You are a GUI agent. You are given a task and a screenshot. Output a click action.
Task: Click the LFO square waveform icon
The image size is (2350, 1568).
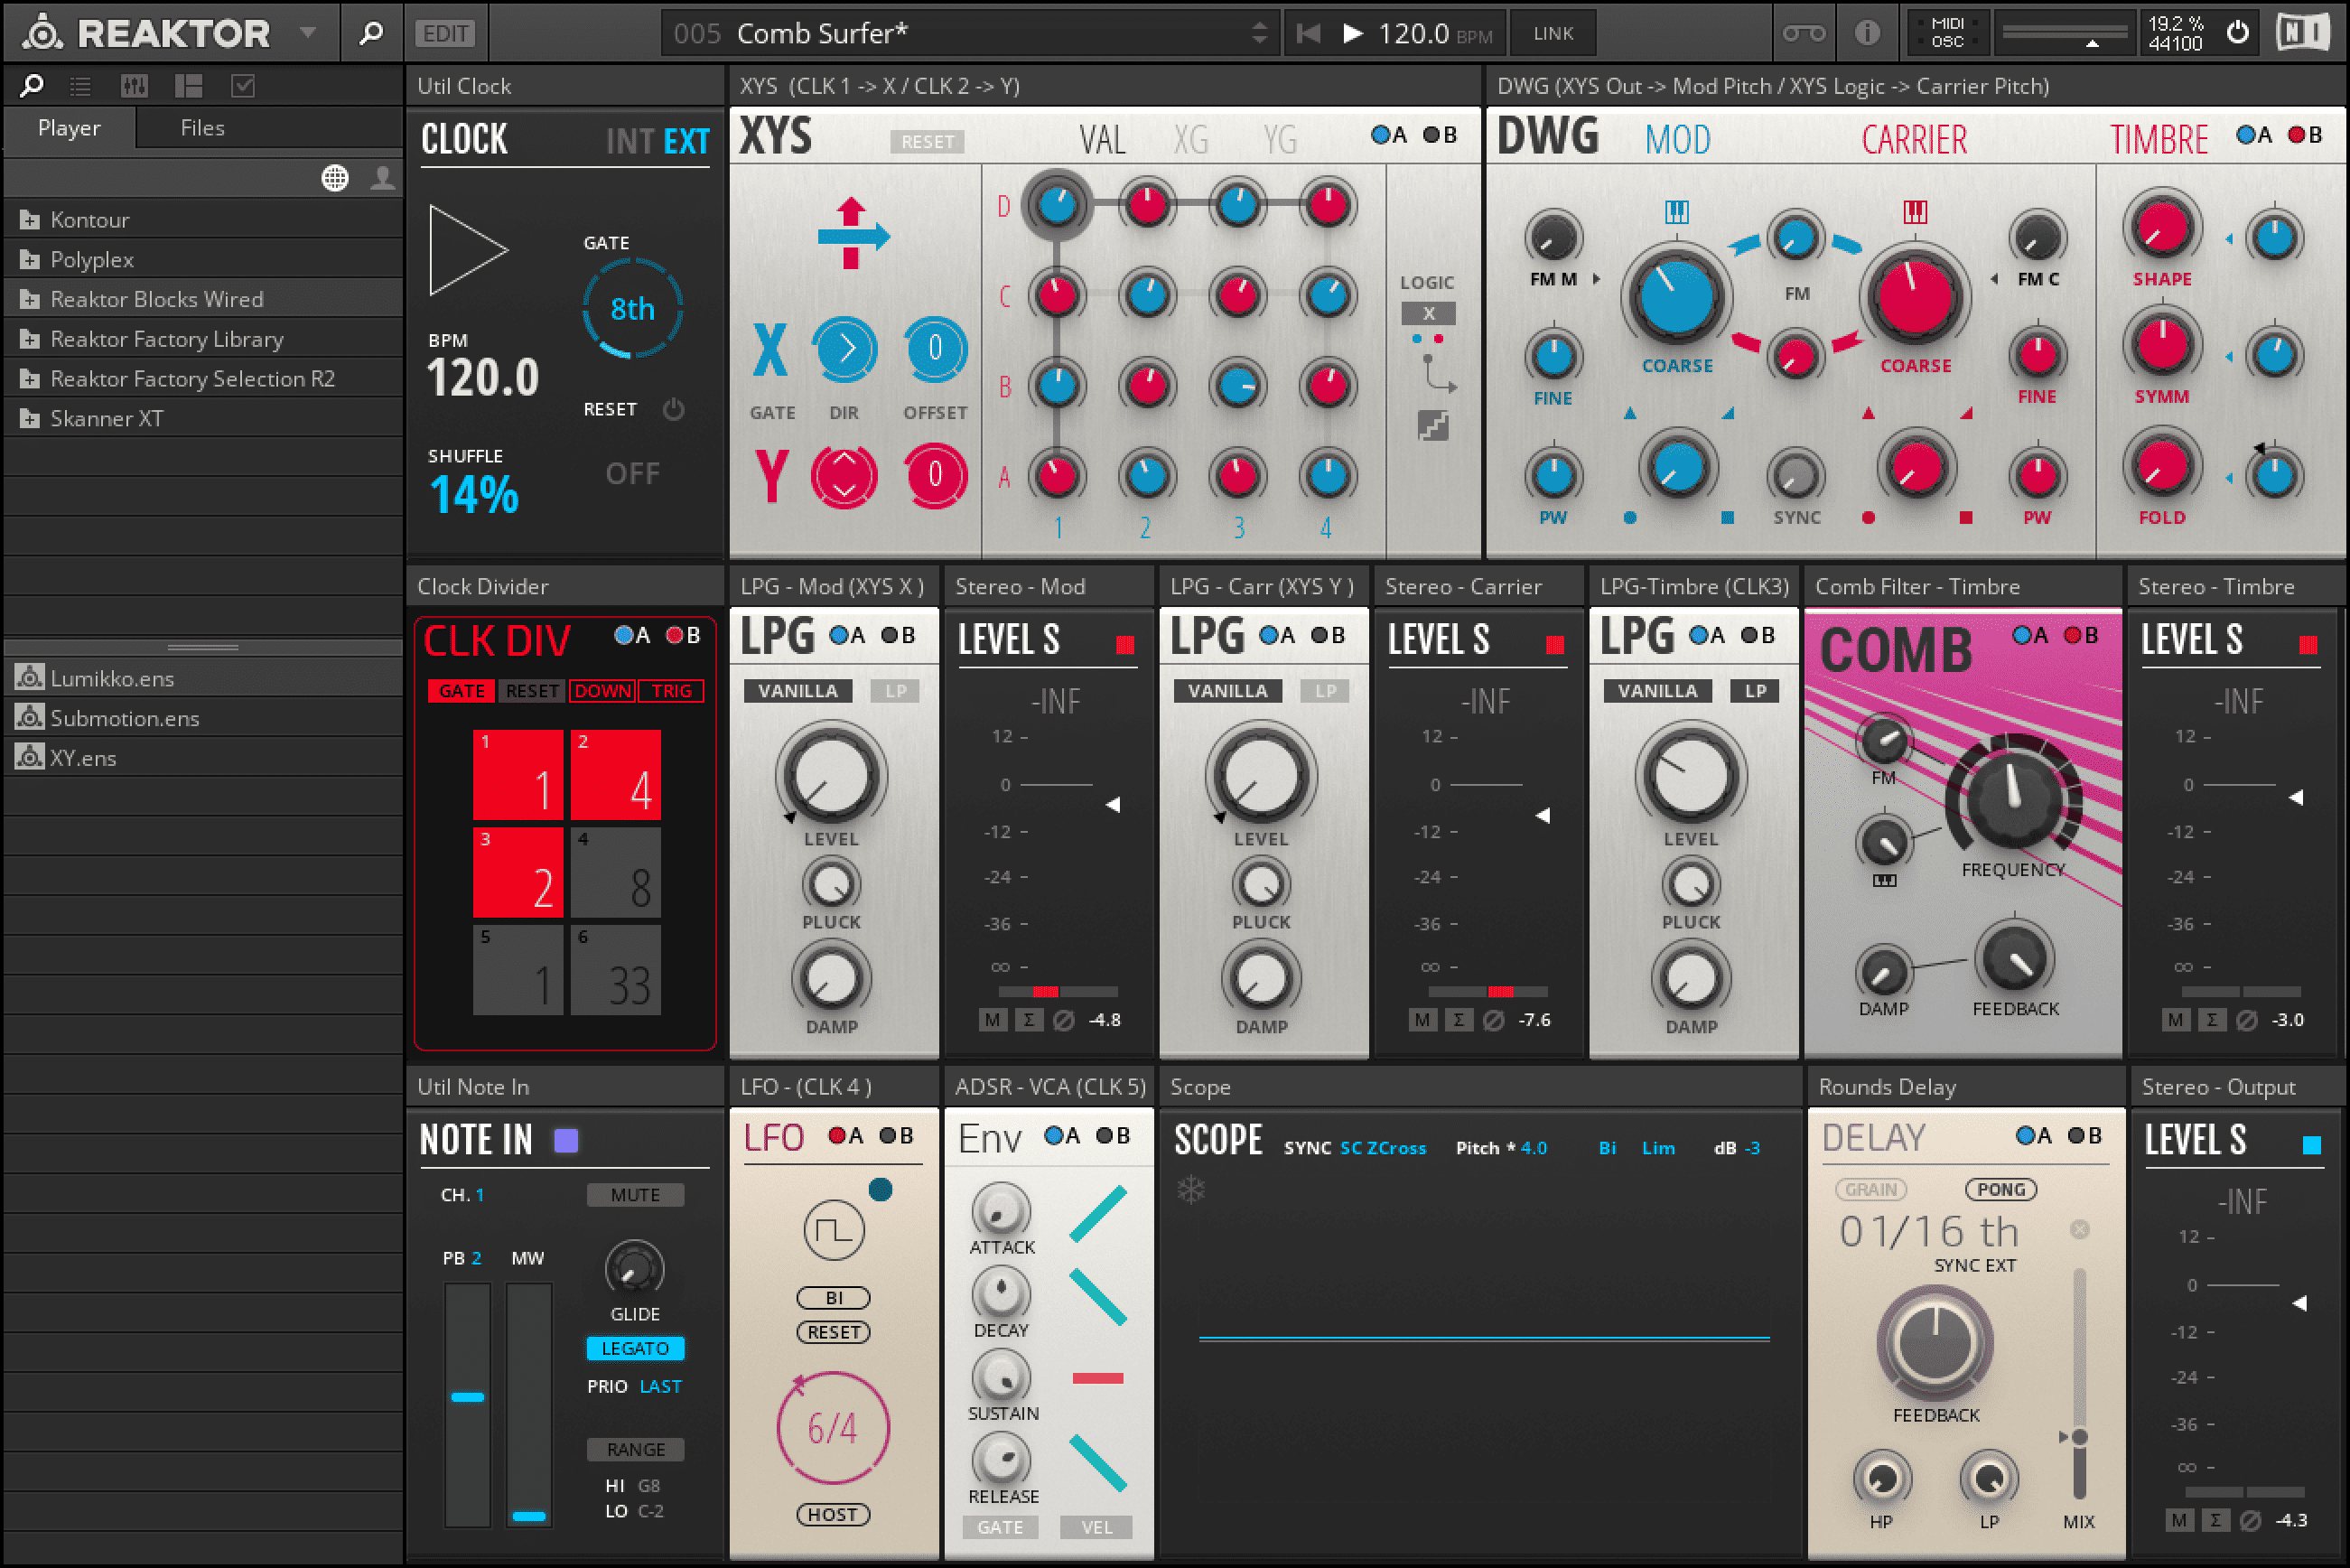(x=834, y=1231)
